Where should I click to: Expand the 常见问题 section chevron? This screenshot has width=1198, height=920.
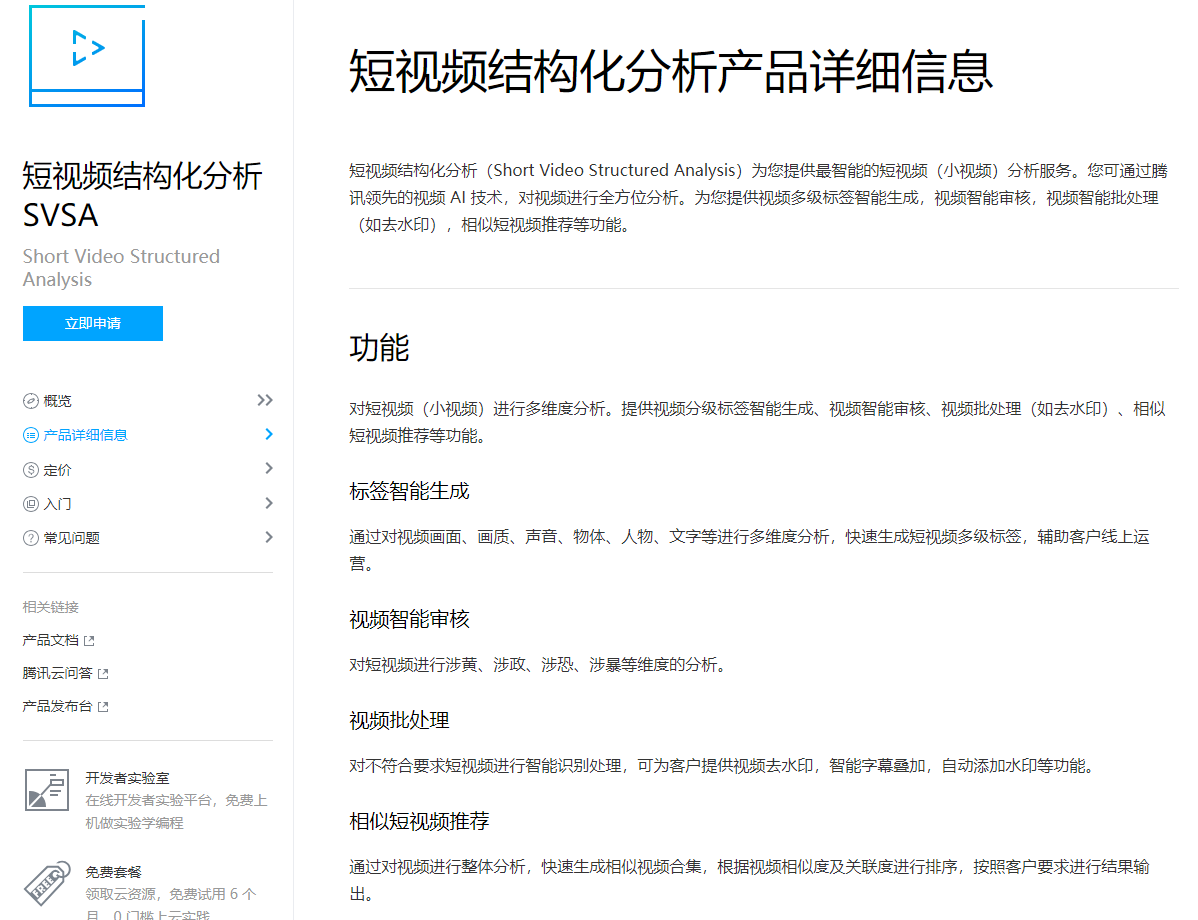coord(268,537)
